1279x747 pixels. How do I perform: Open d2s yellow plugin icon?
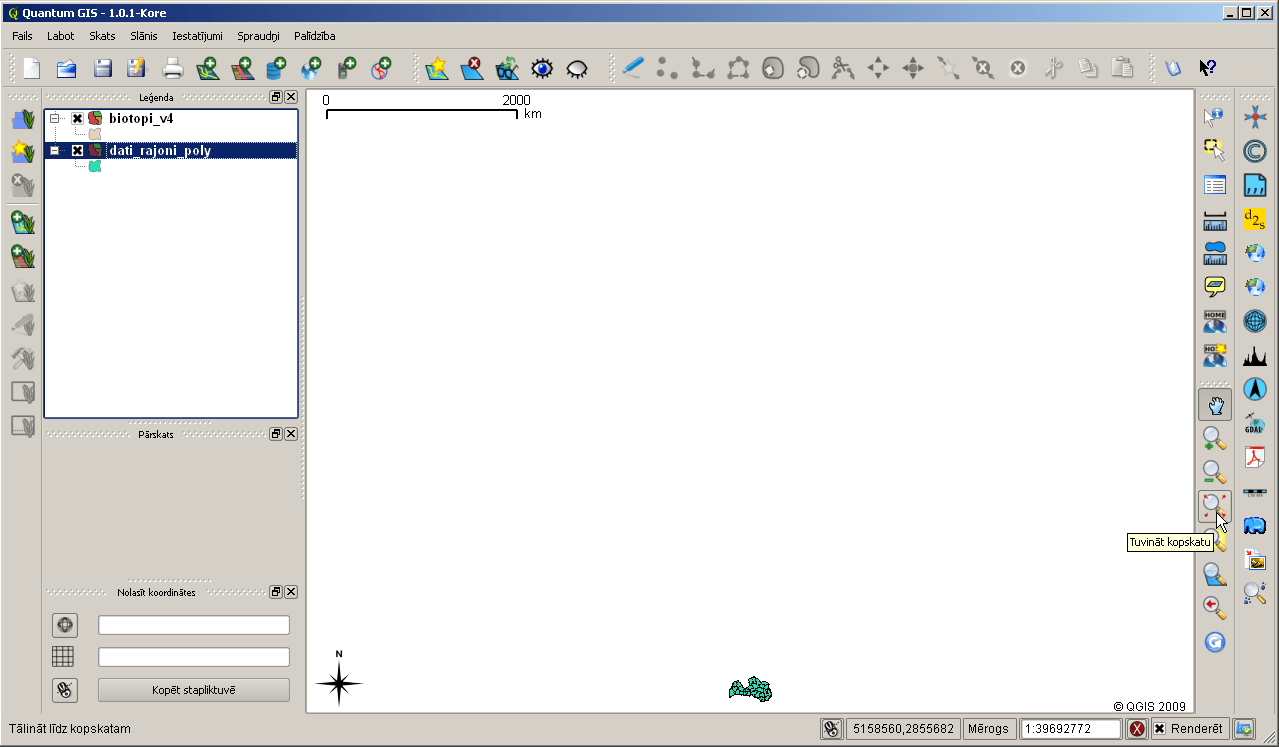[1255, 219]
